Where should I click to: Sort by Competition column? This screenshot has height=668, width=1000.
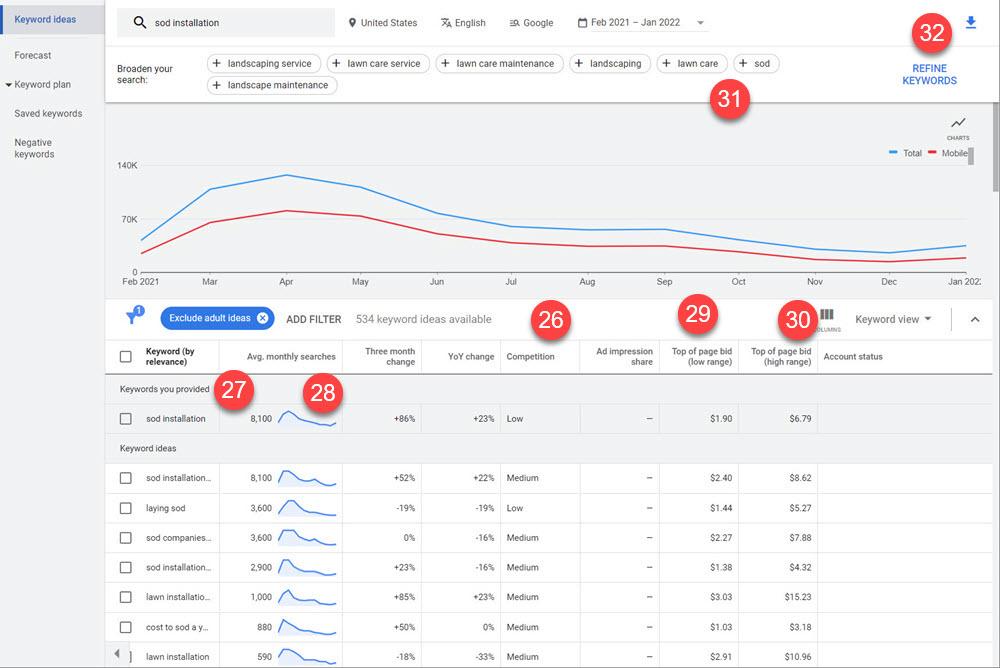pyautogui.click(x=530, y=357)
